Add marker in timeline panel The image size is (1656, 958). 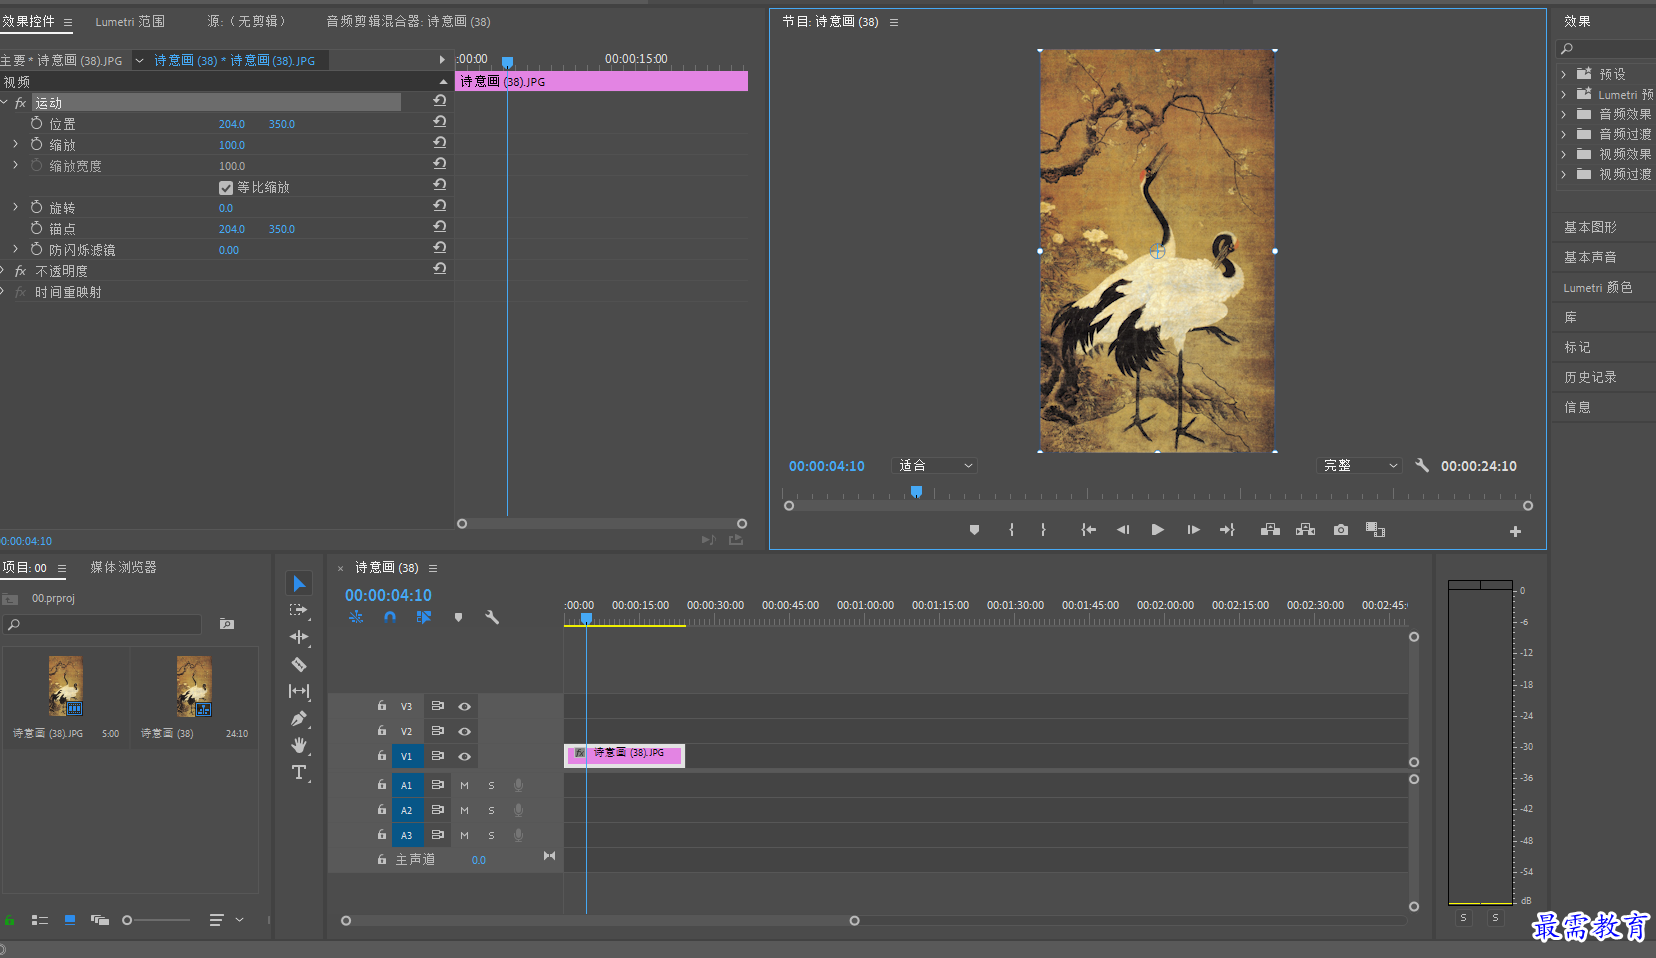pos(458,617)
